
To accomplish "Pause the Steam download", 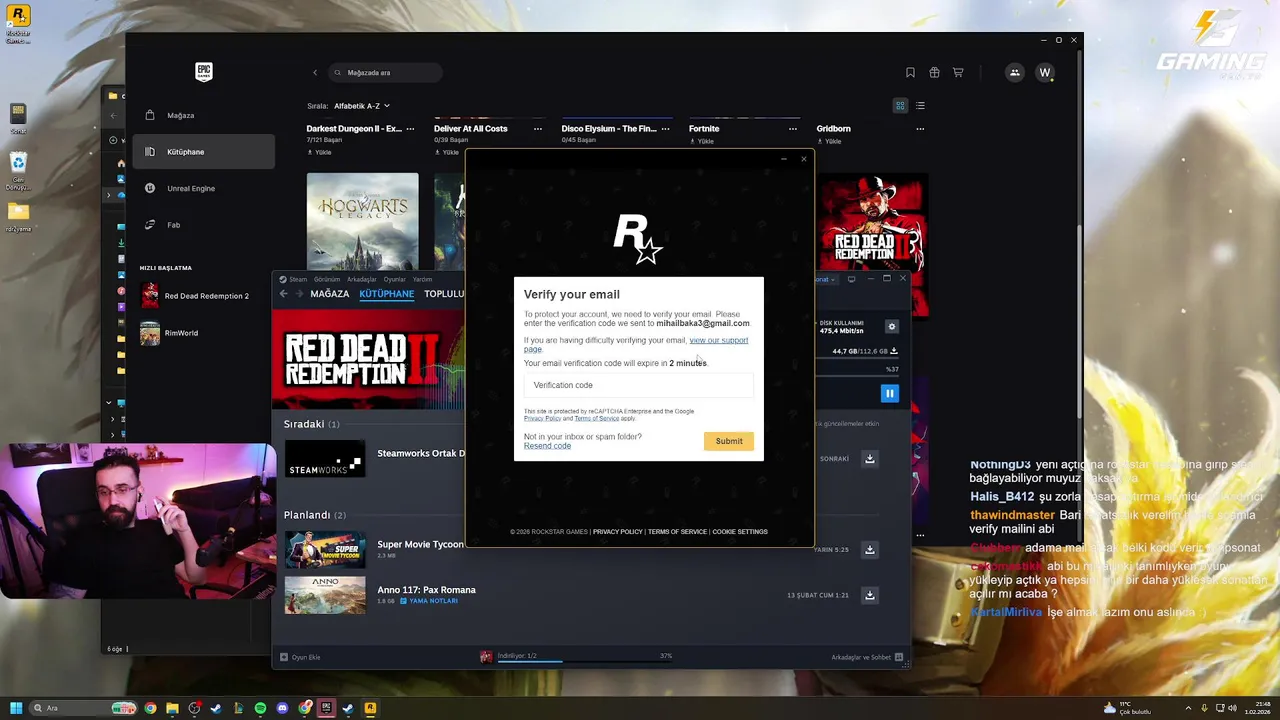I will tap(889, 393).
